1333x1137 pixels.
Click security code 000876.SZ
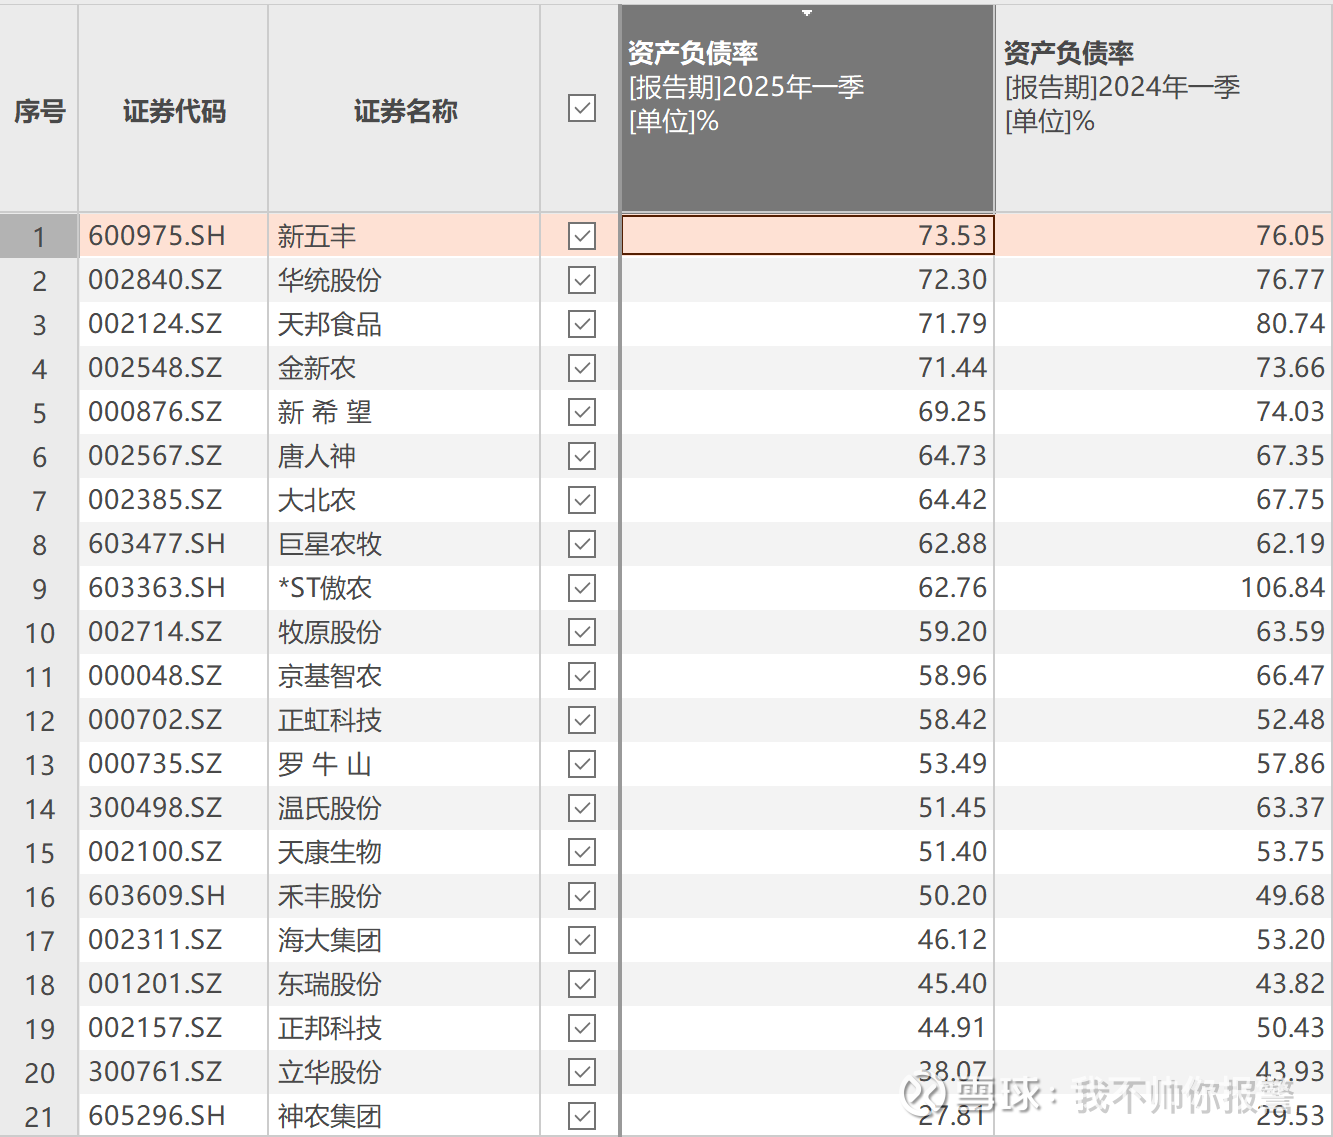155,412
